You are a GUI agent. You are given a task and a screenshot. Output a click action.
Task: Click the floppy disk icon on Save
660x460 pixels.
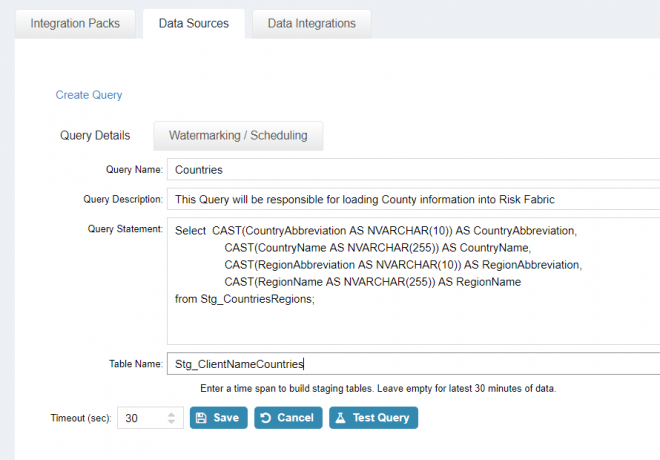tap(201, 418)
